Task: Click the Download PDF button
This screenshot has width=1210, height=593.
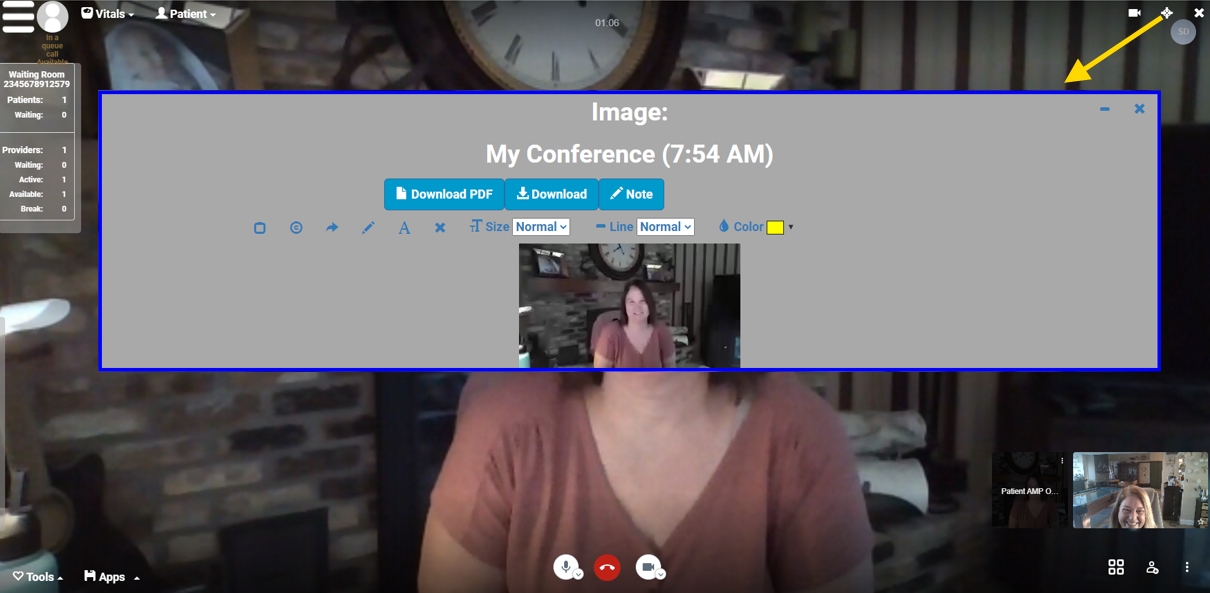Action: tap(444, 194)
